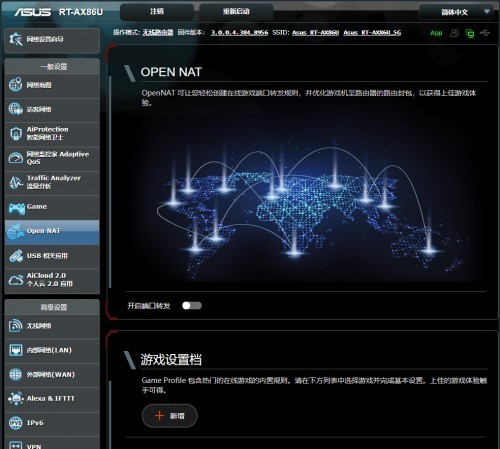Viewport: 500px width, 449px height.
Task: Click the USB status icon in header
Action: coord(485,33)
